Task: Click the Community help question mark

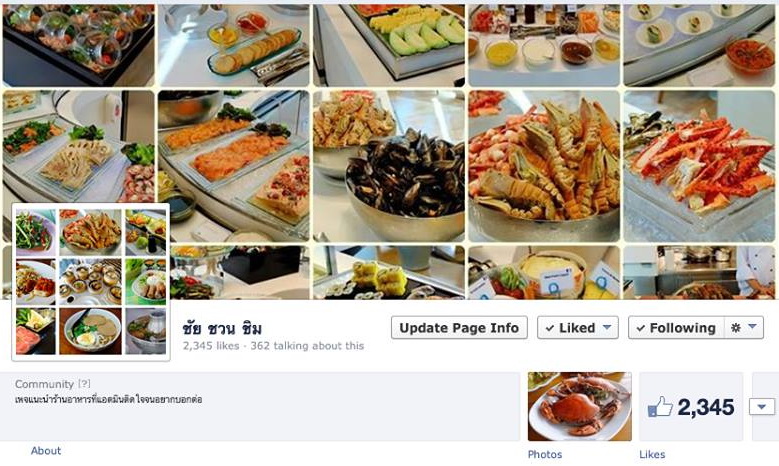Action: point(84,384)
